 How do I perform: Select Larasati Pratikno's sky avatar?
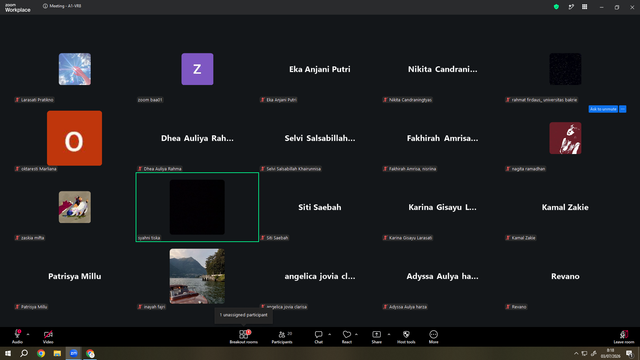point(75,69)
